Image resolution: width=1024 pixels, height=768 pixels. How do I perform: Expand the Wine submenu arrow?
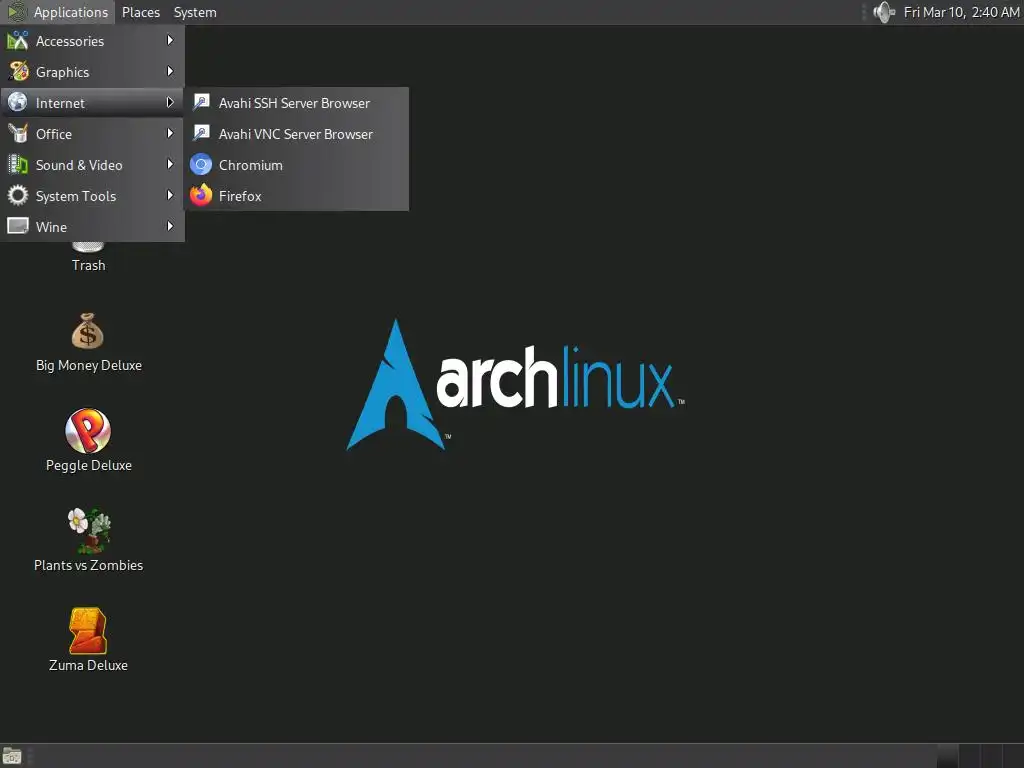pos(170,226)
